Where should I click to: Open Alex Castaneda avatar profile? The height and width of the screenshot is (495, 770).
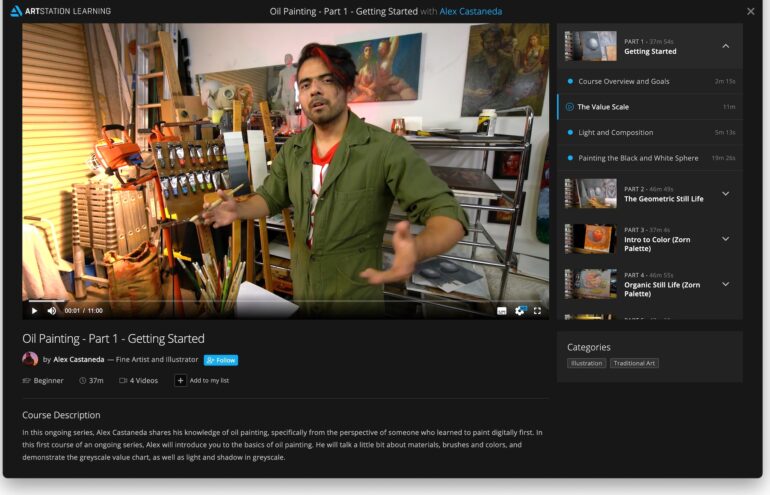coord(30,359)
